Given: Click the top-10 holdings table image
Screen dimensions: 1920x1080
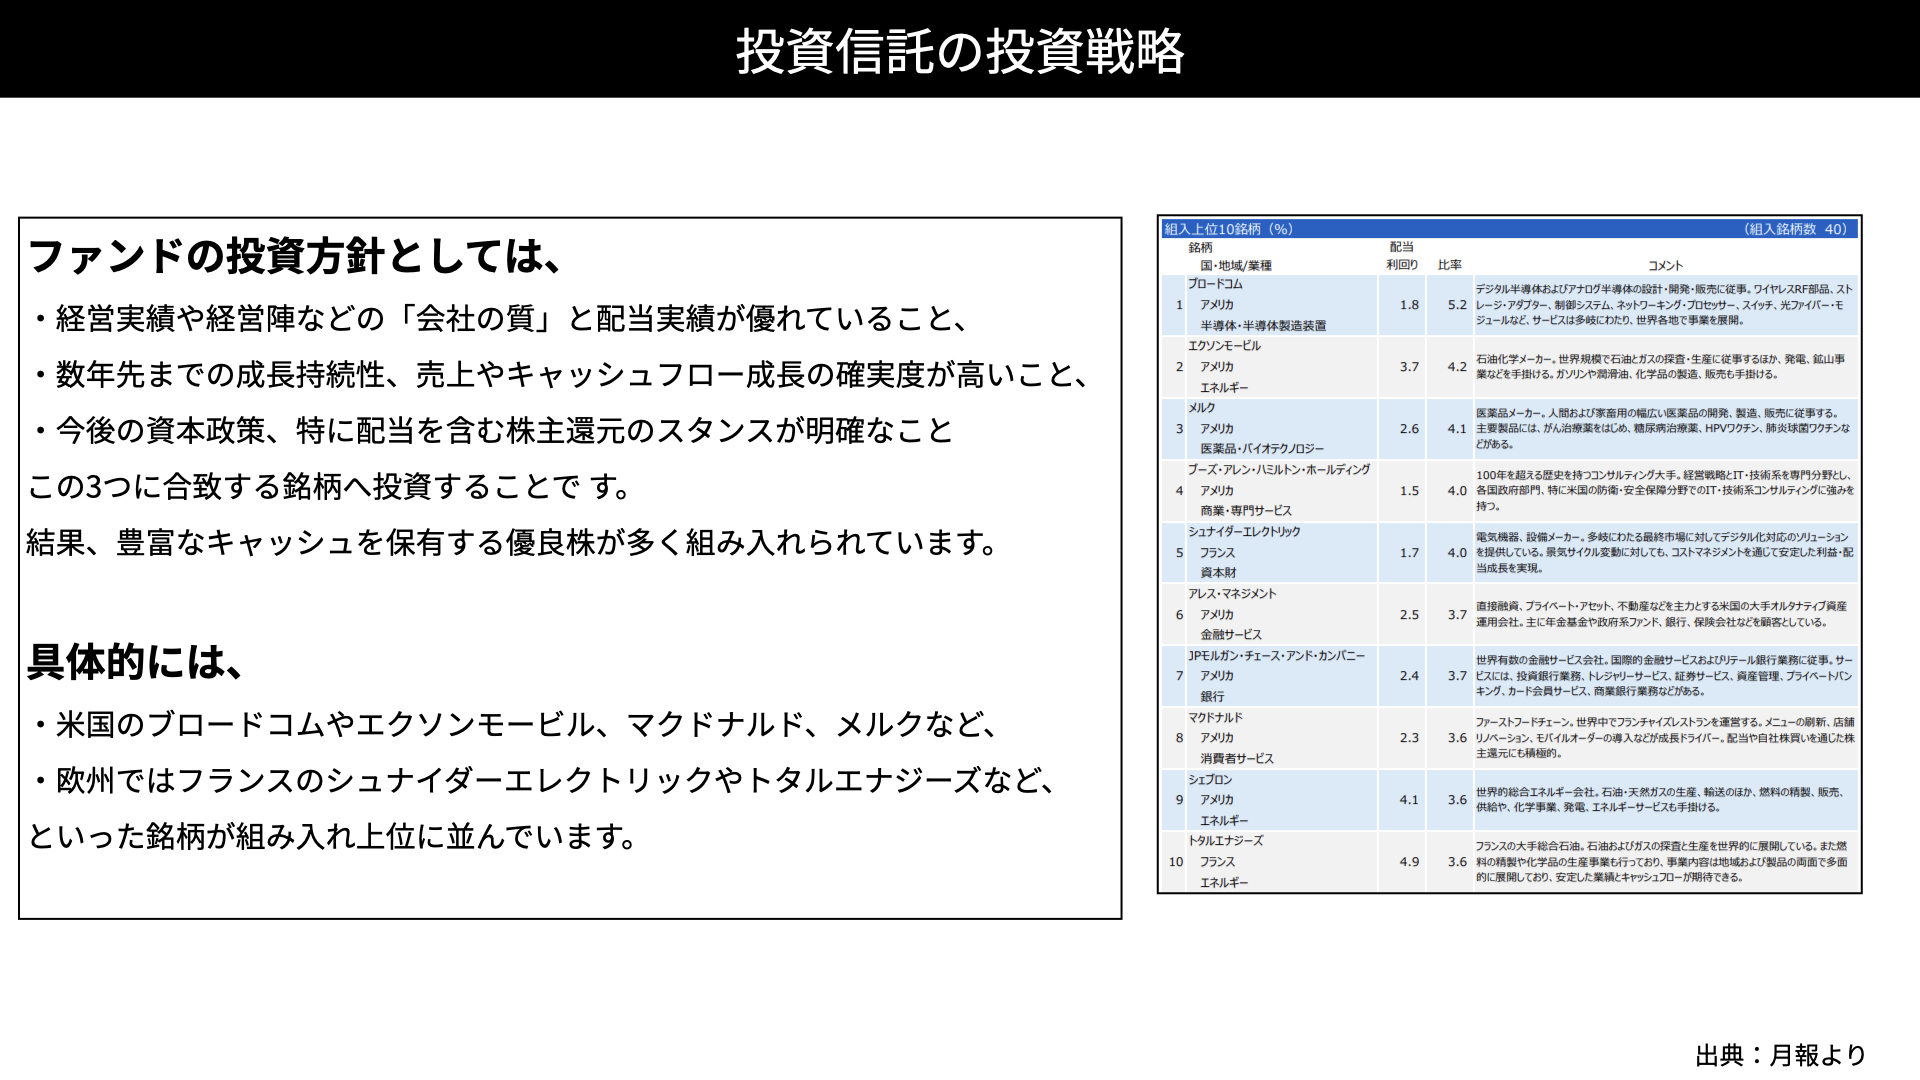Looking at the screenshot, I should pos(1509,554).
